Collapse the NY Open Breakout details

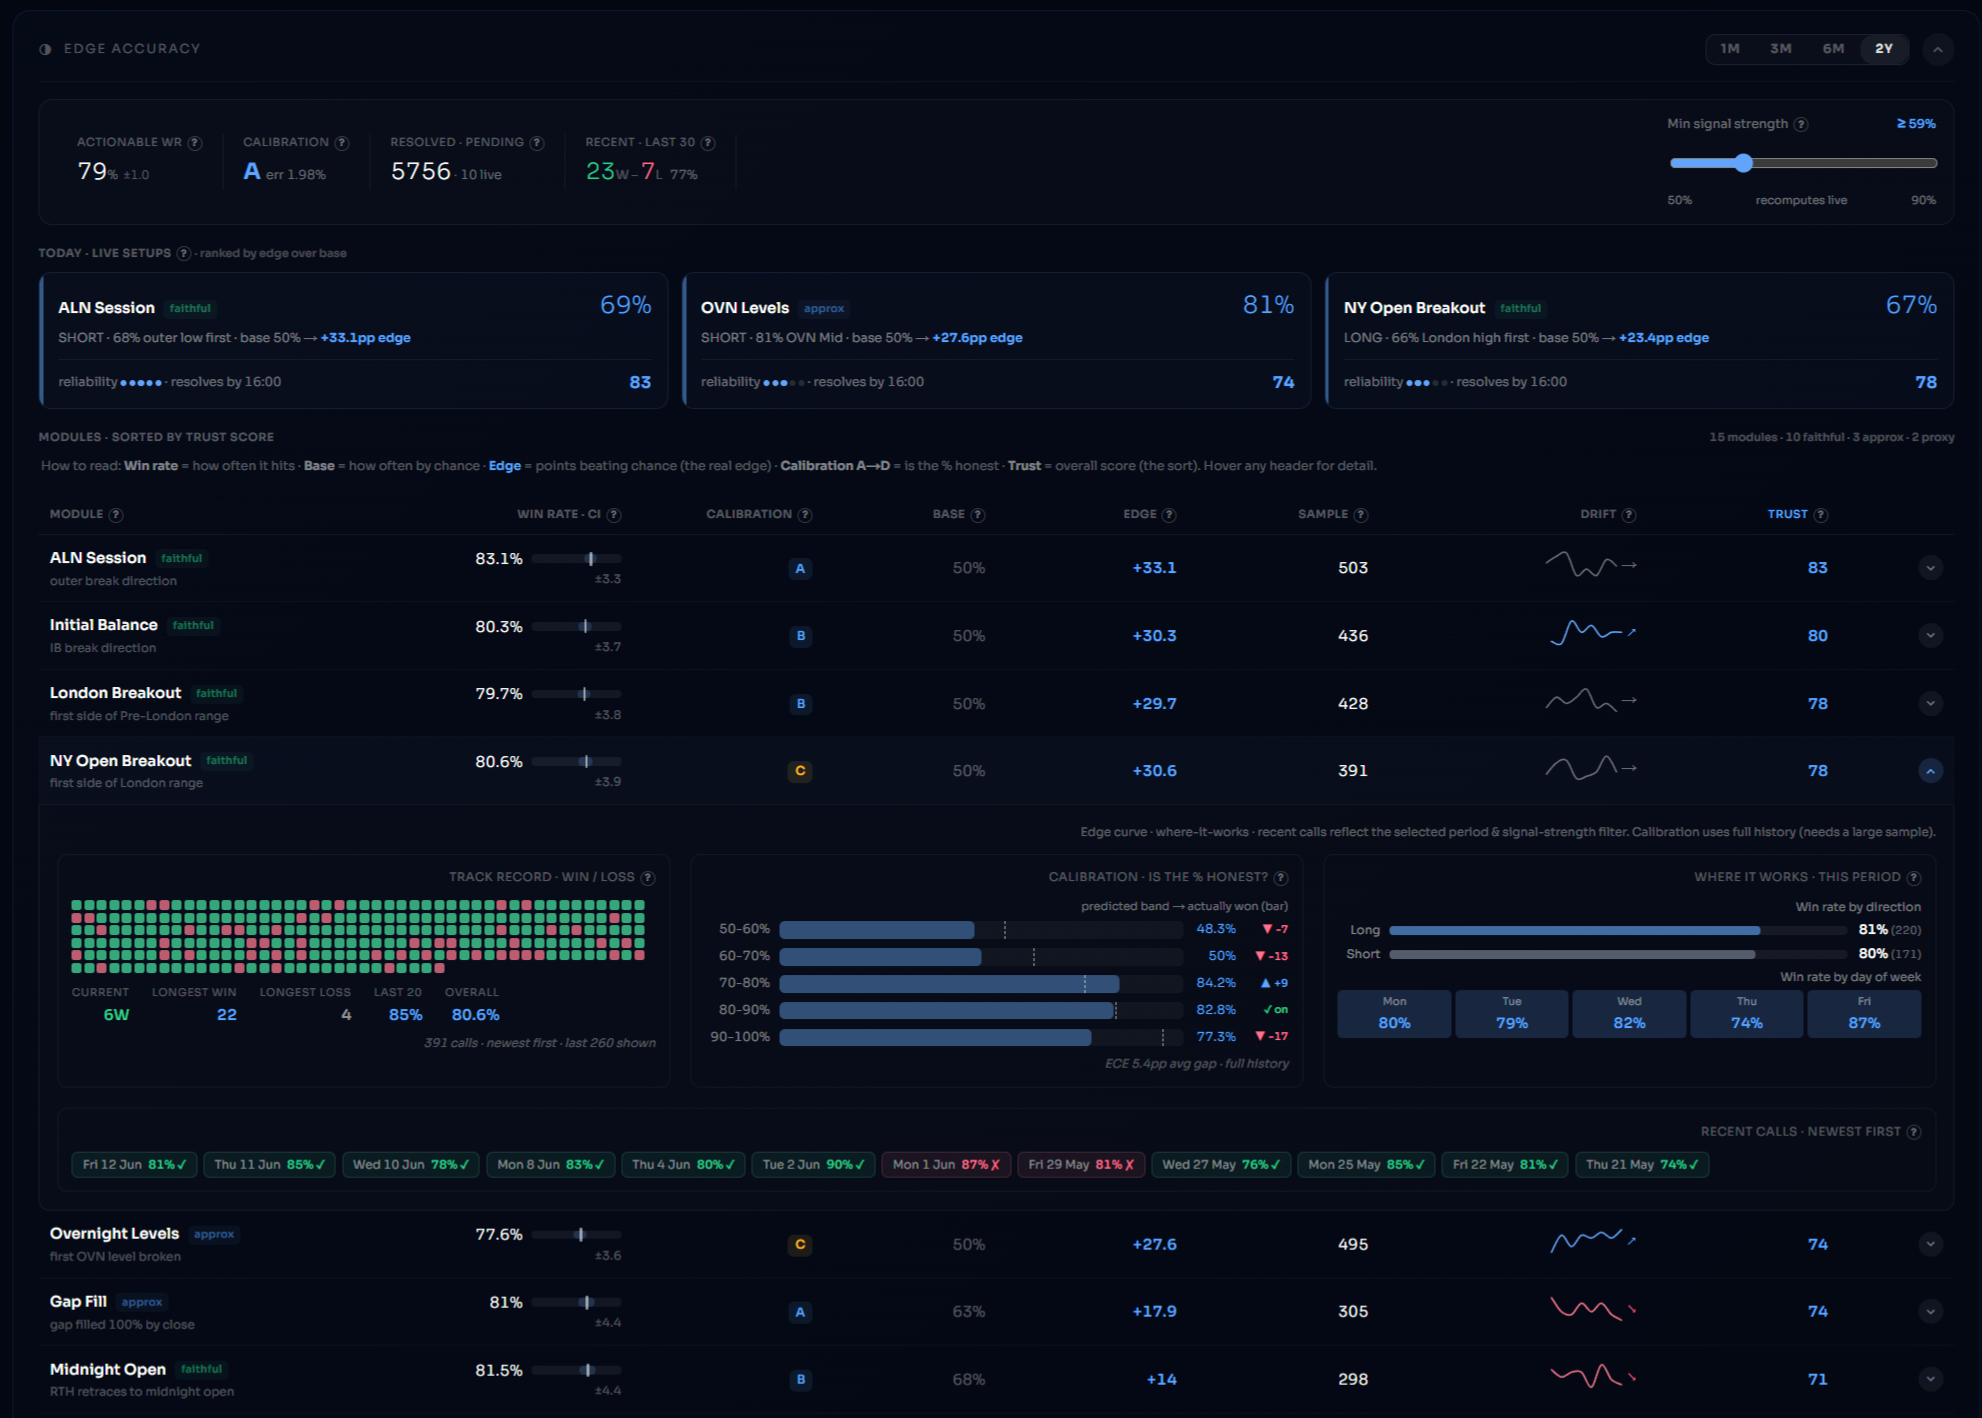[1931, 771]
